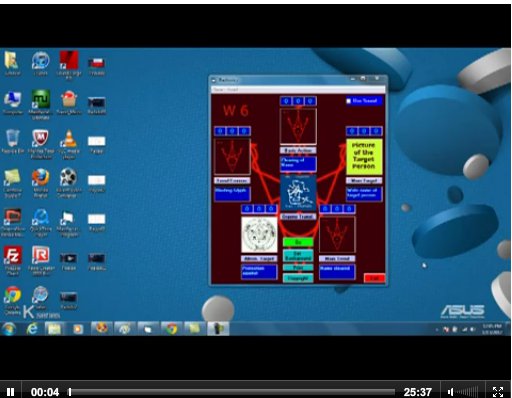The width and height of the screenshot is (512, 398).
Task: Open the VLC media player desktop icon
Action: tap(69, 144)
